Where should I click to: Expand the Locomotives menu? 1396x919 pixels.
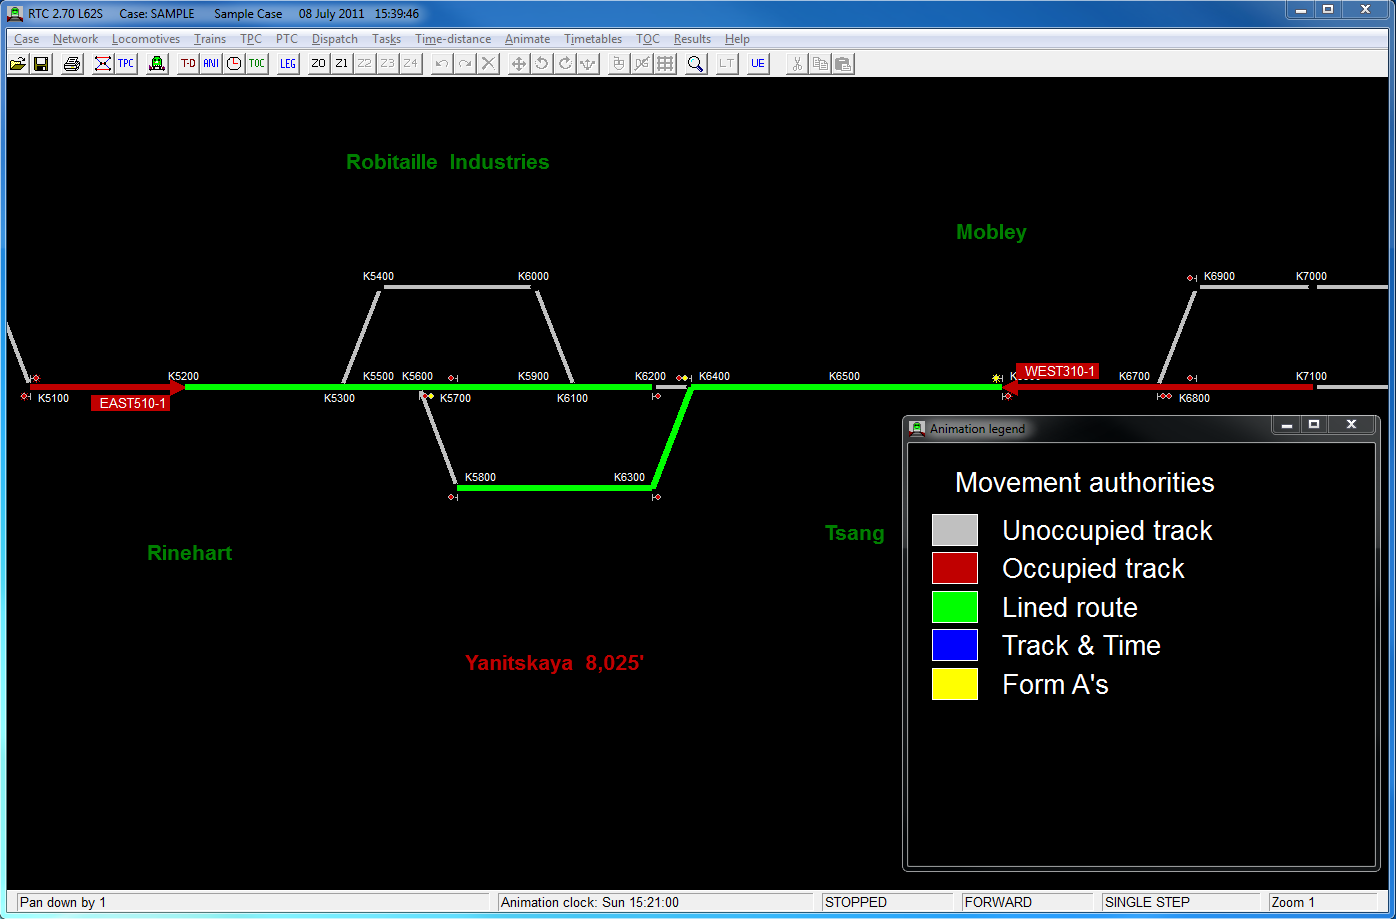click(146, 39)
